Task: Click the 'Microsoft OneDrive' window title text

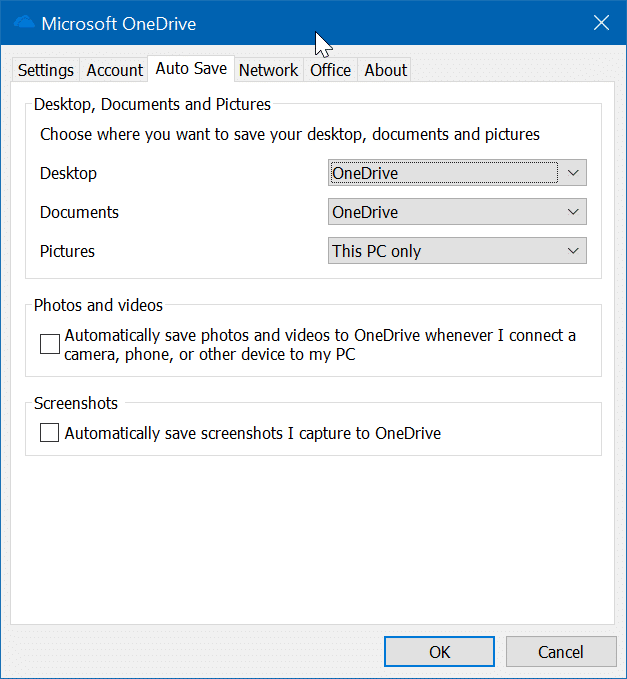Action: [x=119, y=24]
